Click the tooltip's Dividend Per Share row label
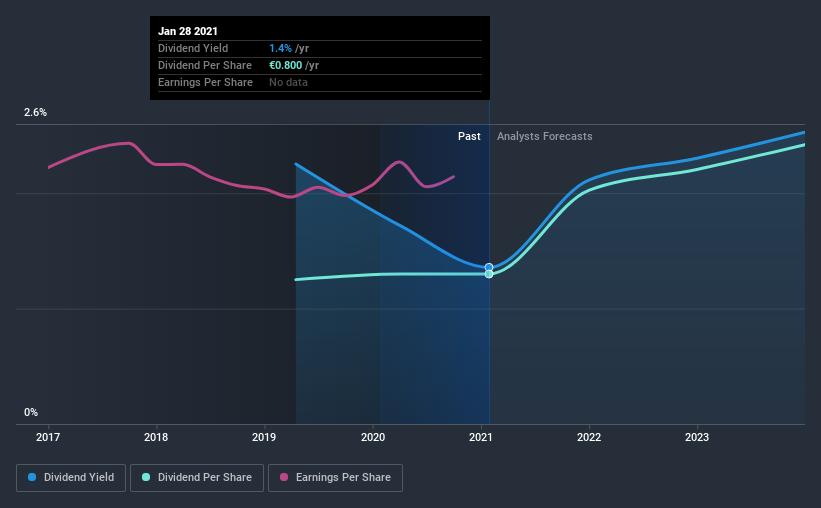This screenshot has height=508, width=821. coord(205,65)
